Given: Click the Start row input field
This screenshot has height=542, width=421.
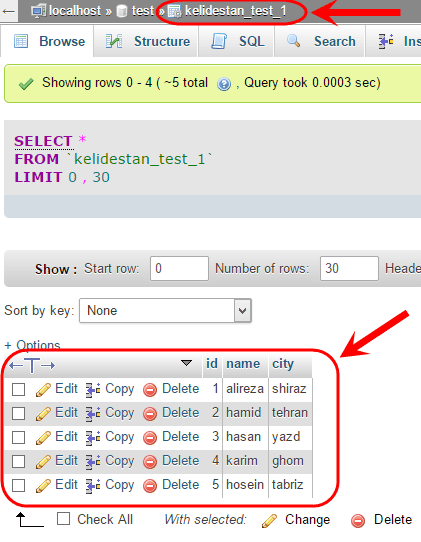Looking at the screenshot, I should pyautogui.click(x=179, y=268).
